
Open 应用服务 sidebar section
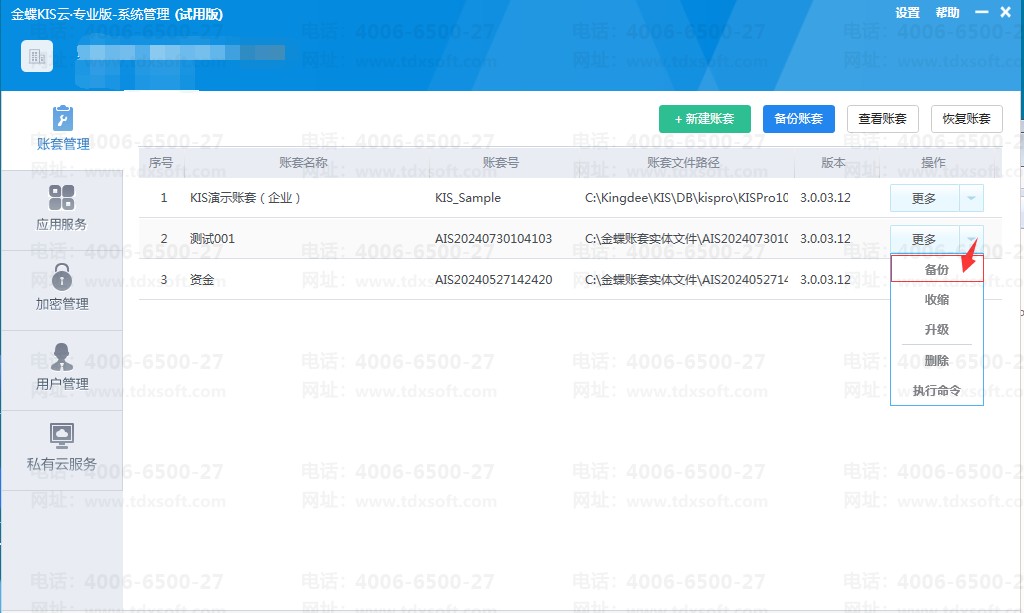(x=62, y=209)
